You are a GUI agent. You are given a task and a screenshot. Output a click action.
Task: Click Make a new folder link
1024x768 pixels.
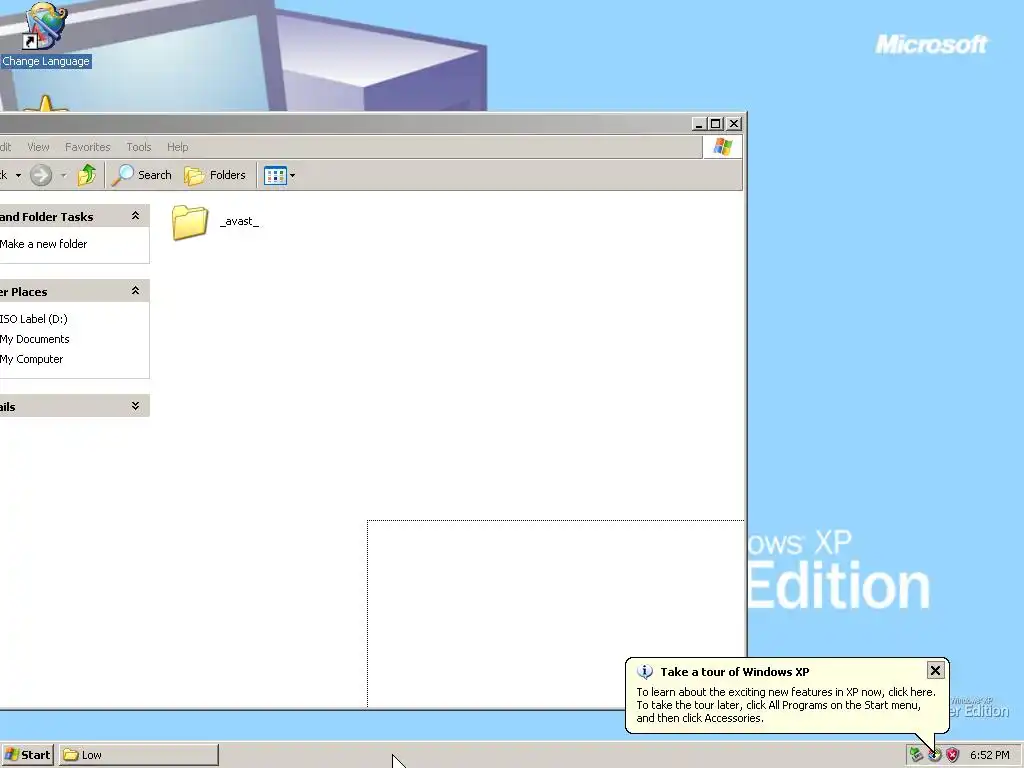(43, 244)
